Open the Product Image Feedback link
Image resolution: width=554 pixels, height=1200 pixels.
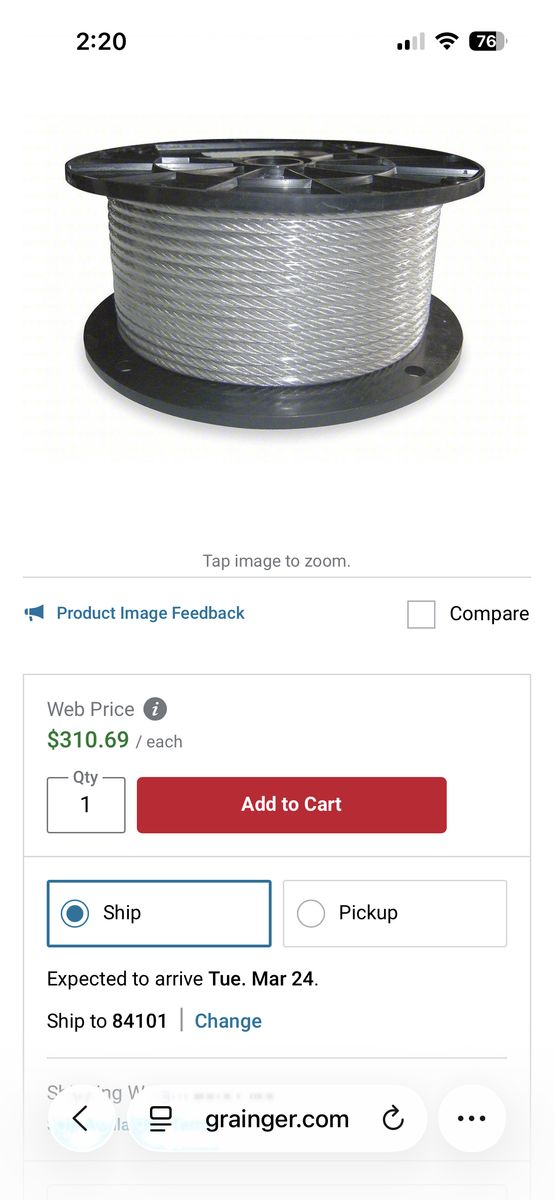(151, 613)
